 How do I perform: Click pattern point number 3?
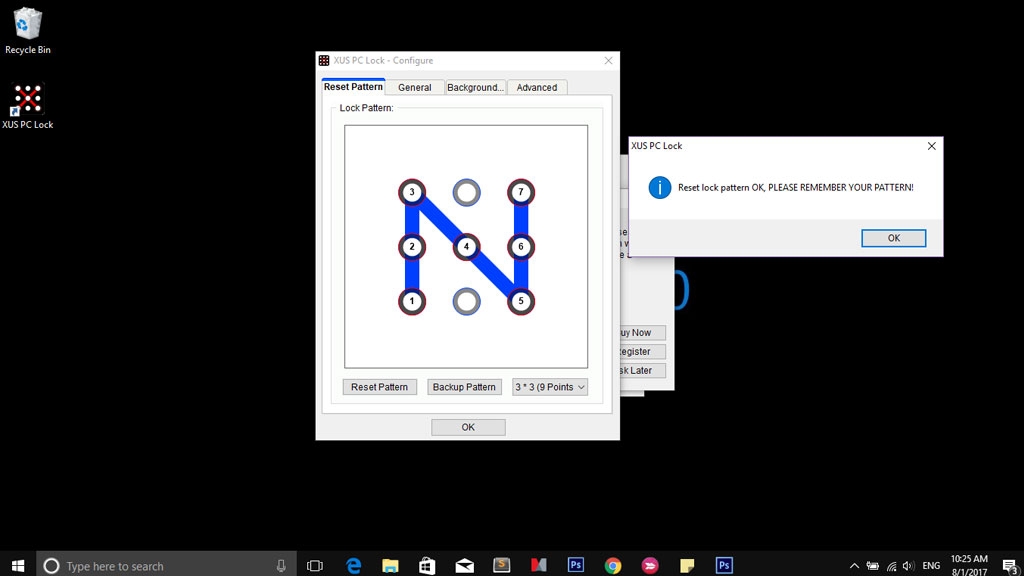coord(412,192)
